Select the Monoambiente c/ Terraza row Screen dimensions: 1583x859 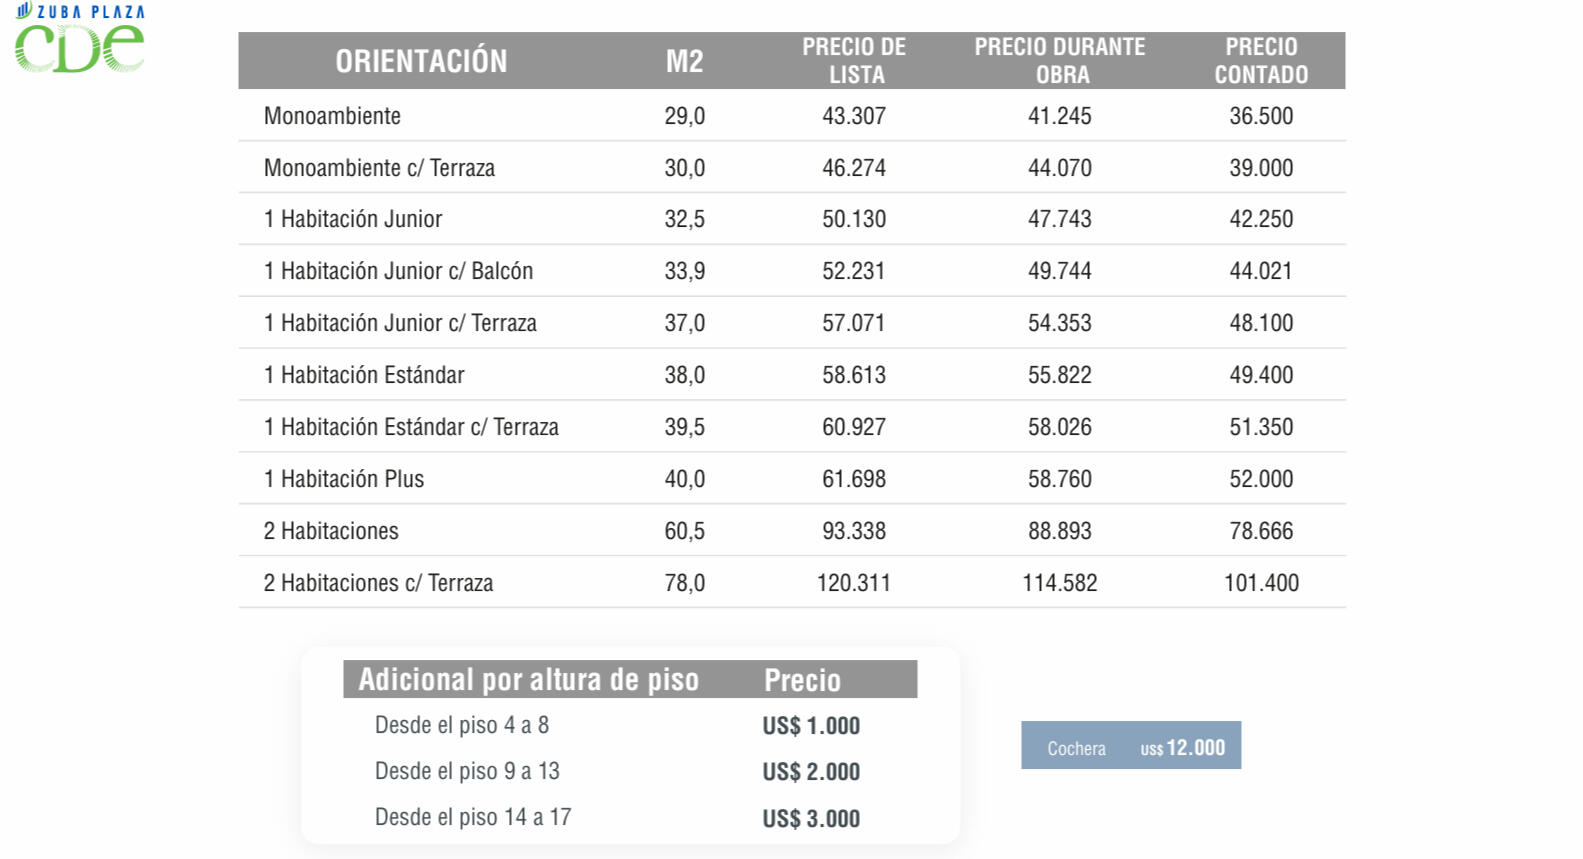[792, 167]
